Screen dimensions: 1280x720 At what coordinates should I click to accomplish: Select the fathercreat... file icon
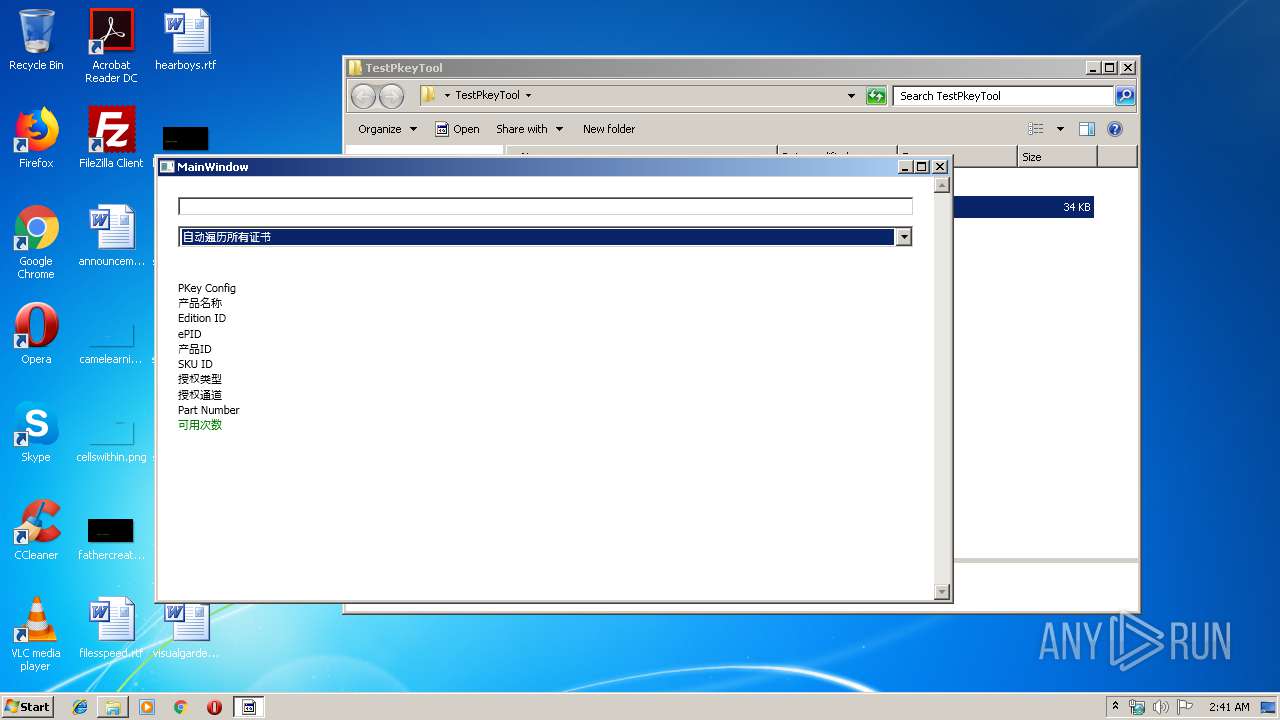pyautogui.click(x=111, y=539)
